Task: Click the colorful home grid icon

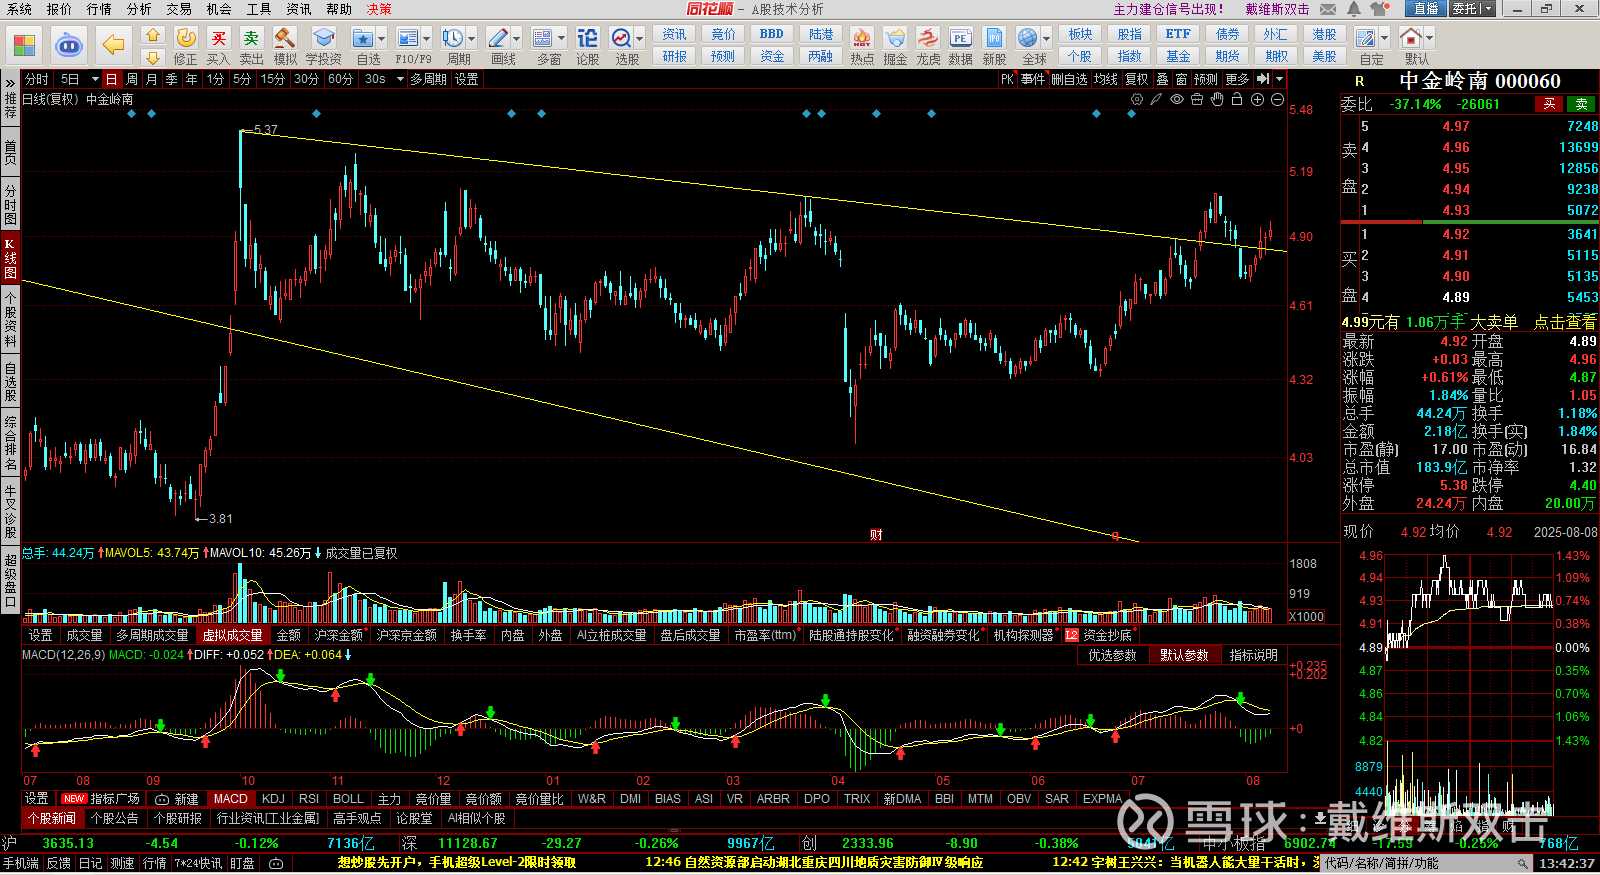Action: pos(24,45)
